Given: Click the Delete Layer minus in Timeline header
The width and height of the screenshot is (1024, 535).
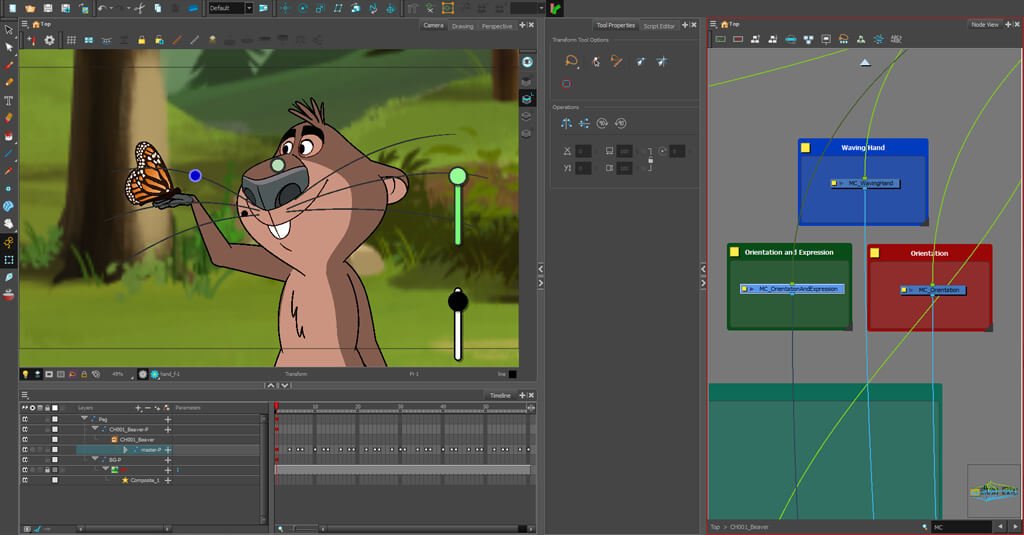Looking at the screenshot, I should pos(148,408).
